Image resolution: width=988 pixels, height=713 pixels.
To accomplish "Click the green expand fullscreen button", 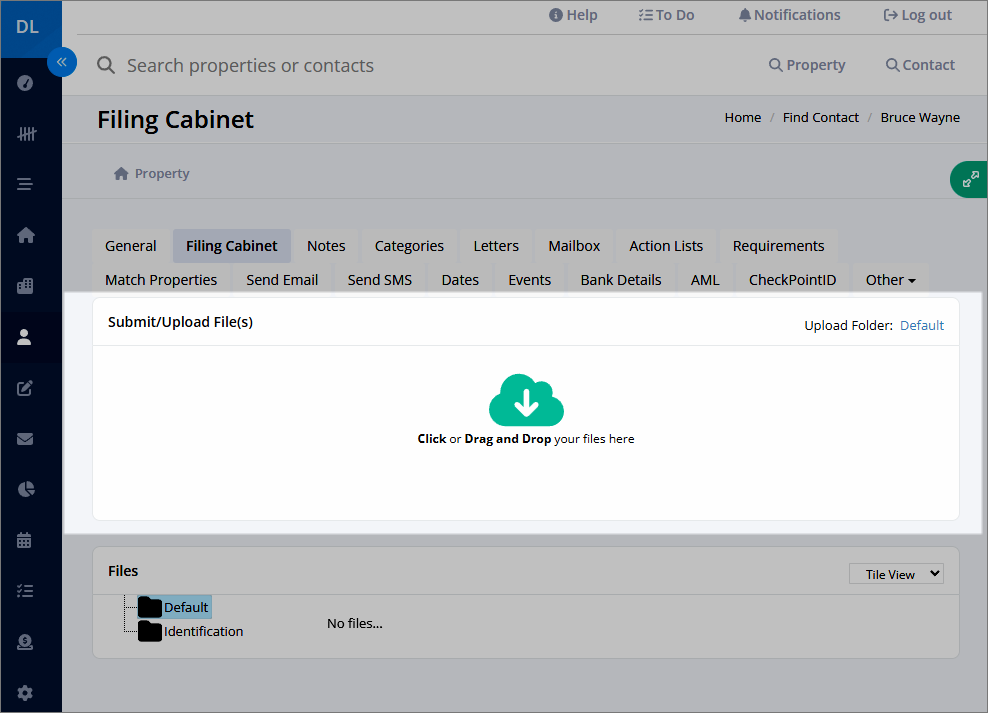I will [x=970, y=180].
